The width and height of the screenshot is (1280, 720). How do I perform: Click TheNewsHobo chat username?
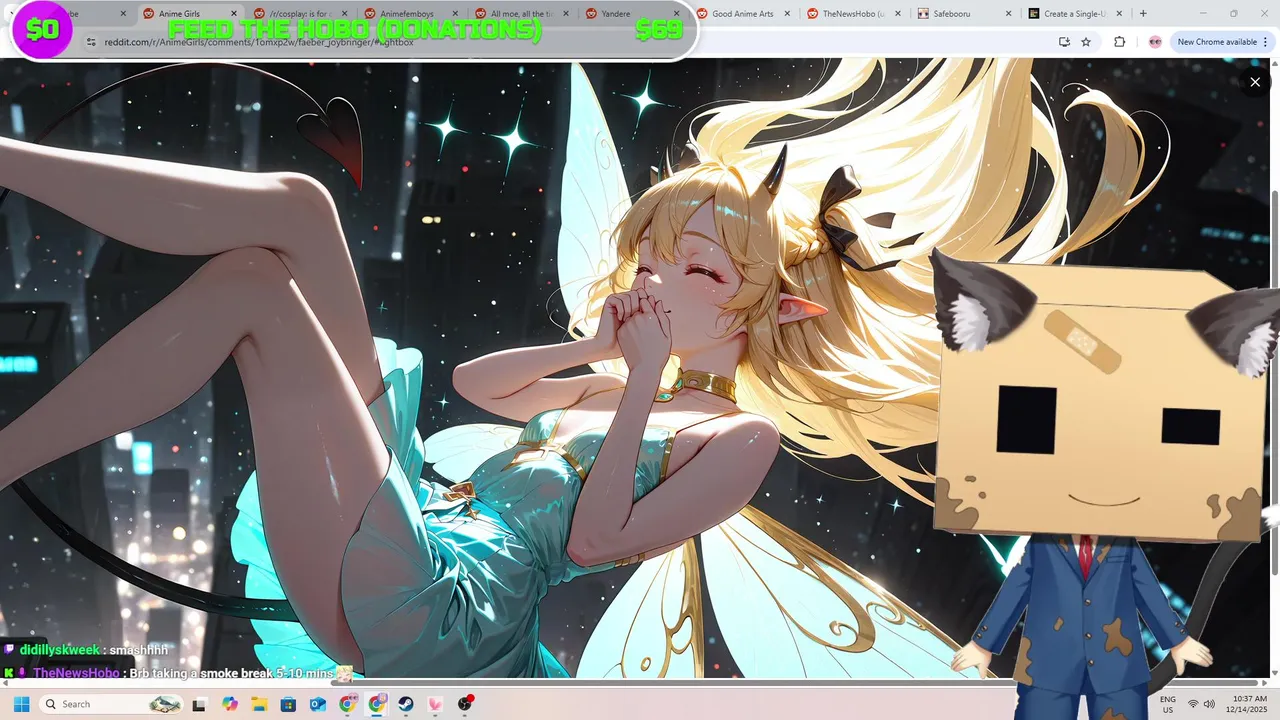(76, 673)
